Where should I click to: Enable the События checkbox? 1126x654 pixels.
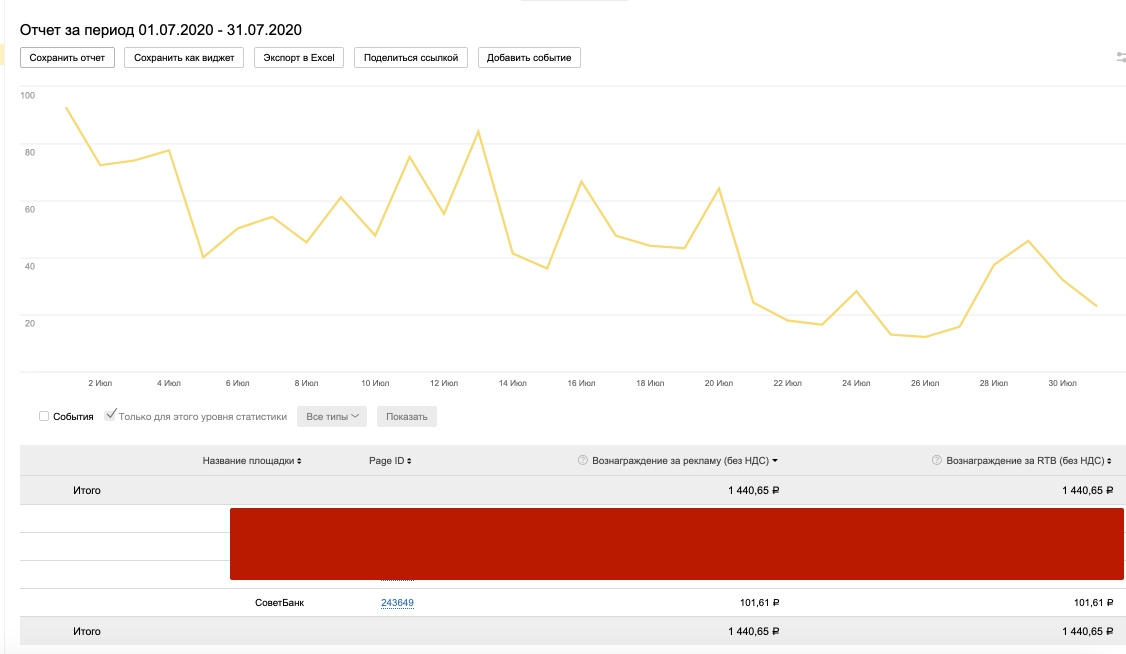coord(44,416)
